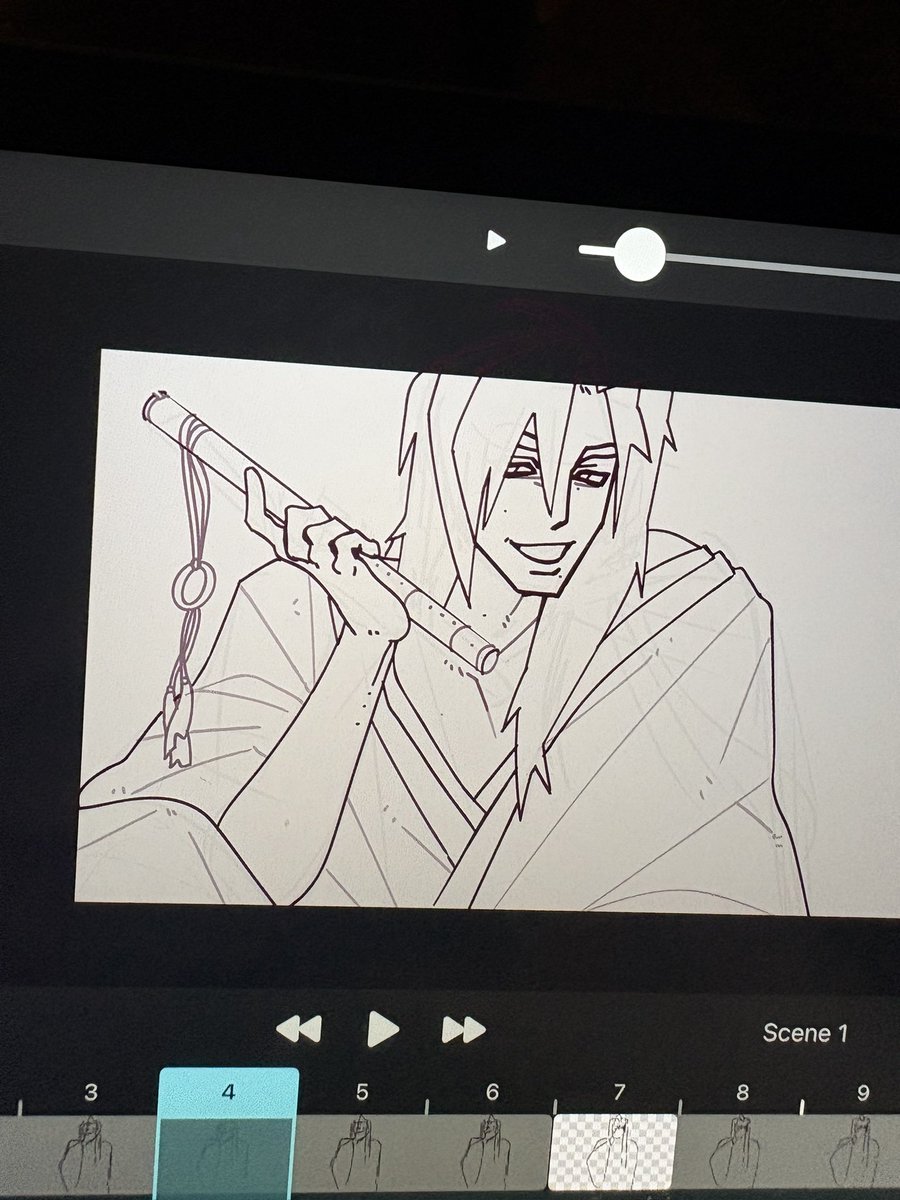Play the animation with the center play button
This screenshot has height=1200, width=900.
[382, 1028]
